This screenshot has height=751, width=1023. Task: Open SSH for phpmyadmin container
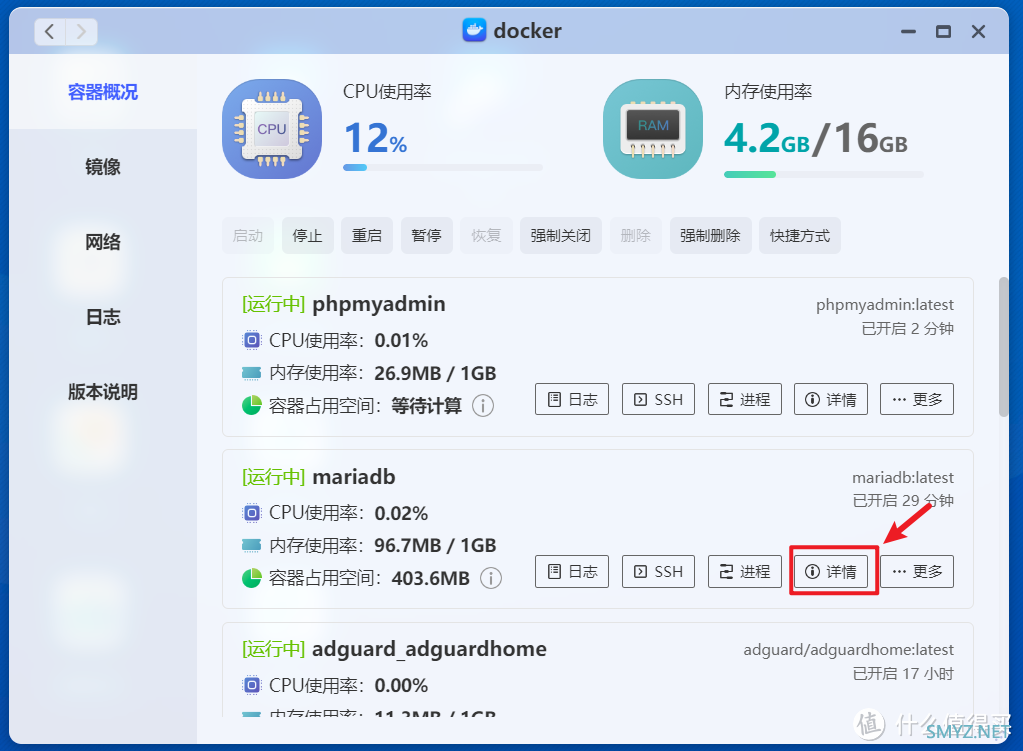pyautogui.click(x=658, y=399)
